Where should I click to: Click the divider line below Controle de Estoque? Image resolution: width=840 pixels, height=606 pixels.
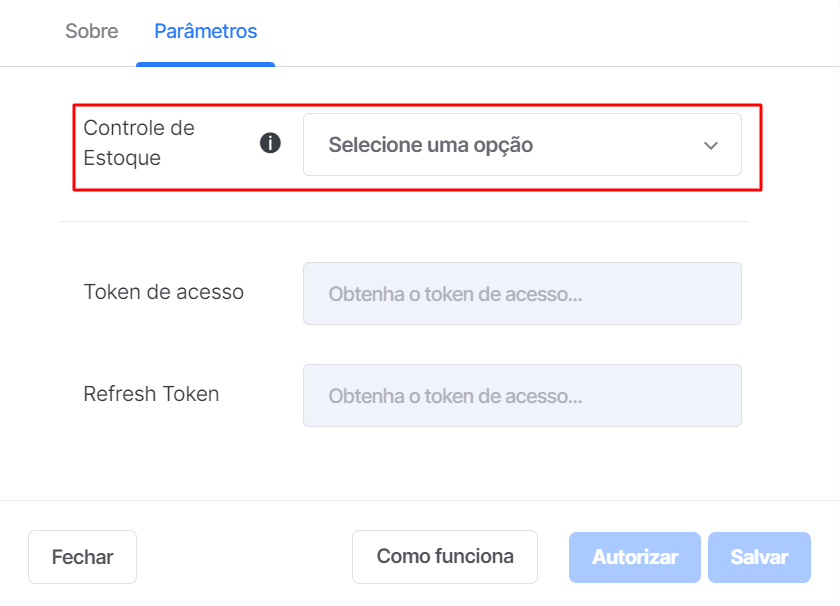tap(404, 221)
